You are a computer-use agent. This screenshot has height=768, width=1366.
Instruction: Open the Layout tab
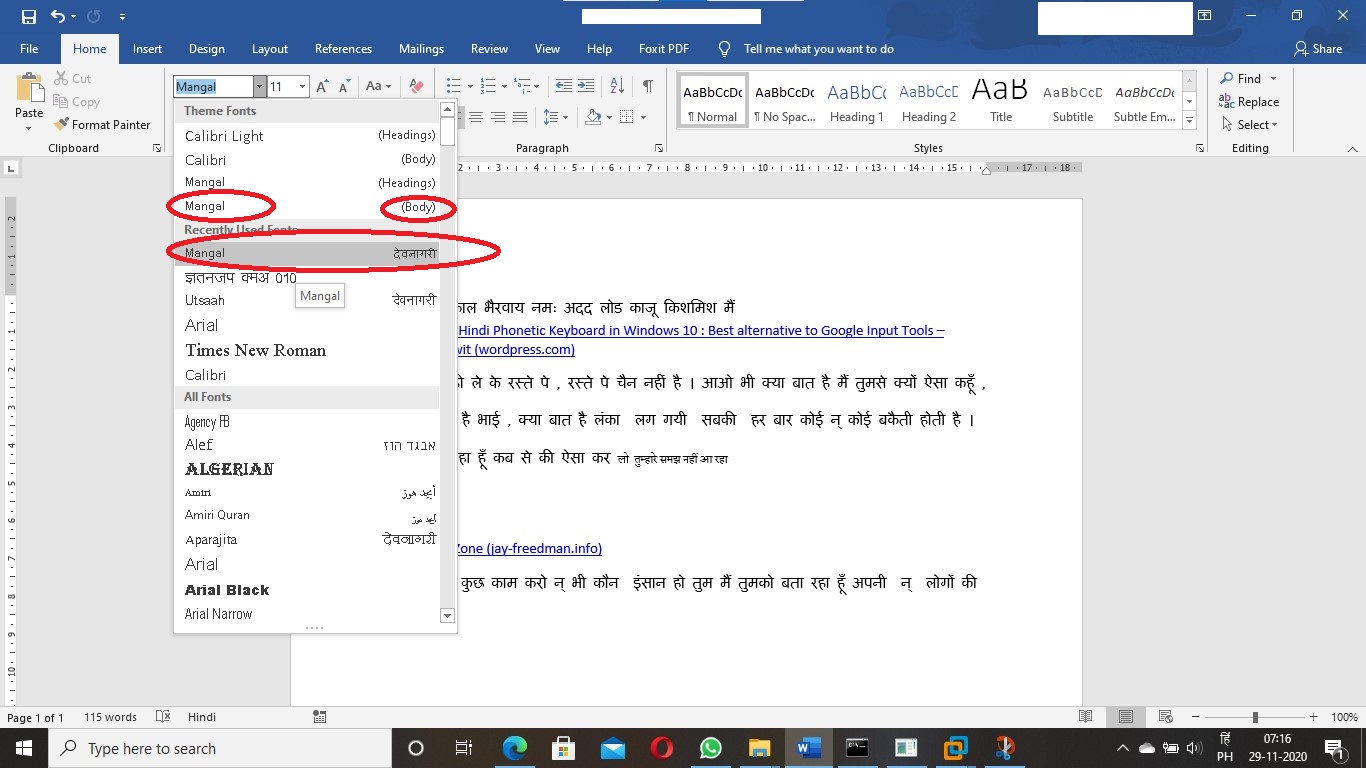[x=270, y=48]
